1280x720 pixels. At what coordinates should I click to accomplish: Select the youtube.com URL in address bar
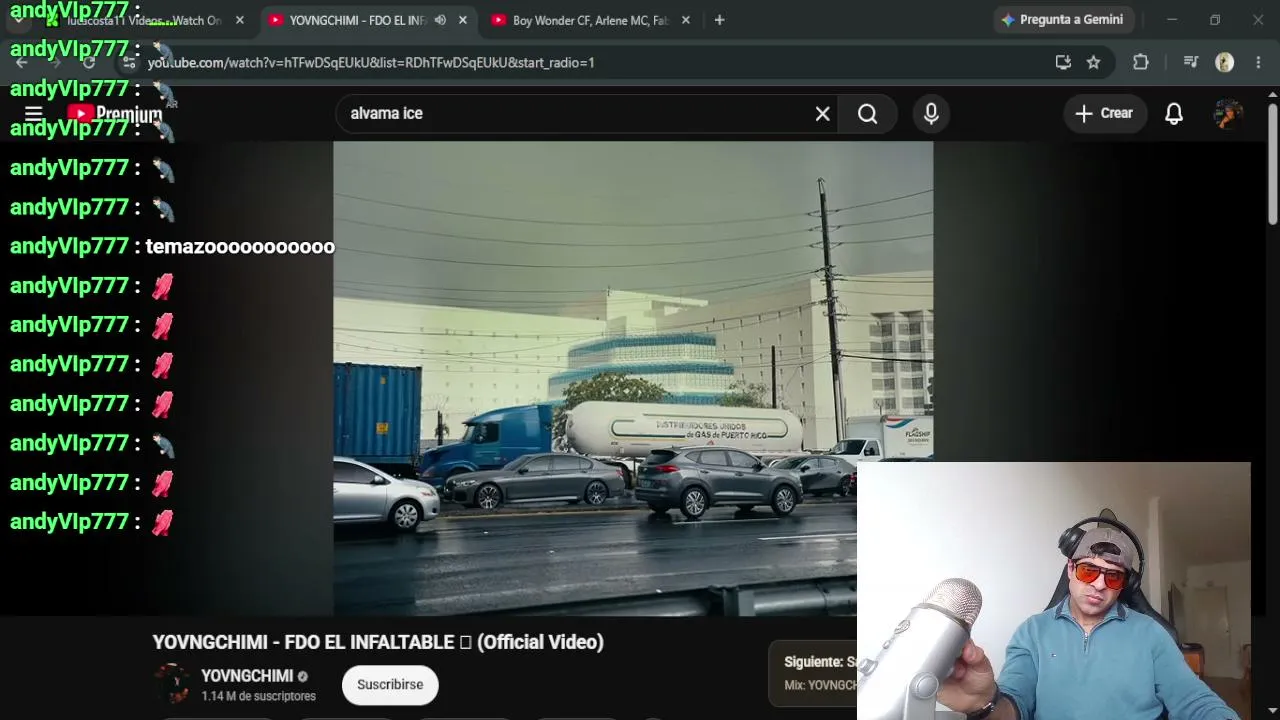pos(371,62)
